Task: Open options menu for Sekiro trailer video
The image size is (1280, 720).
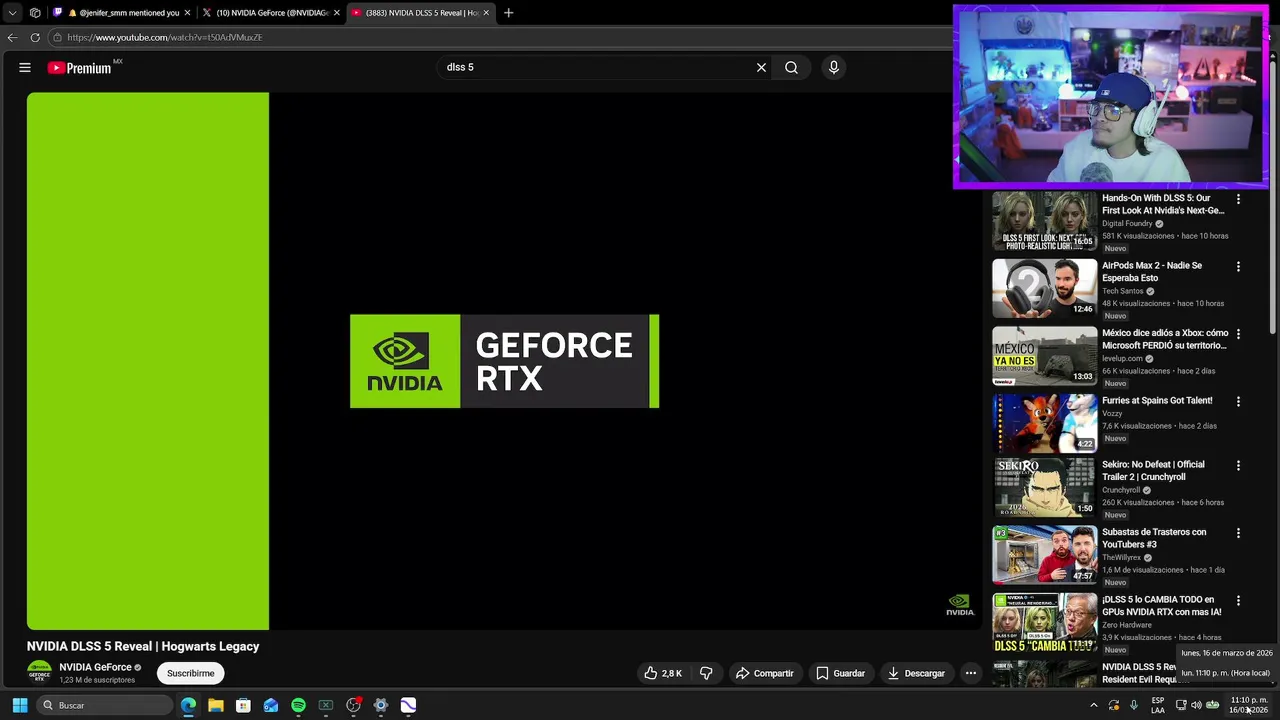Action: tap(1238, 466)
